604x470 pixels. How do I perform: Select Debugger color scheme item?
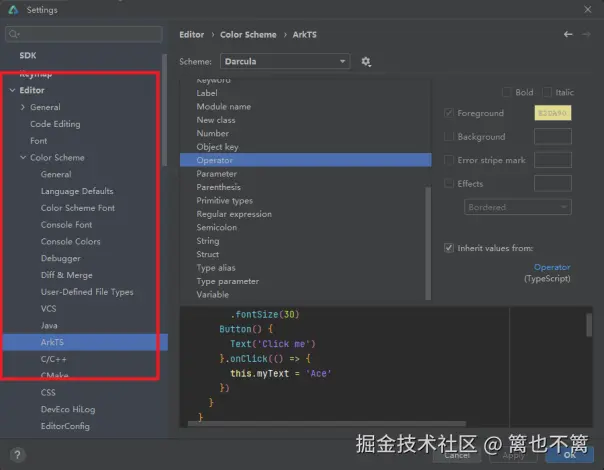point(60,258)
